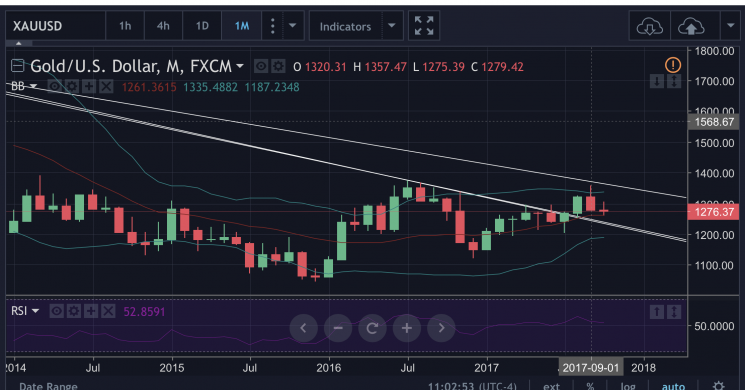The image size is (745, 390).
Task: Reset the chart view with the circular arrow
Action: pyautogui.click(x=372, y=328)
